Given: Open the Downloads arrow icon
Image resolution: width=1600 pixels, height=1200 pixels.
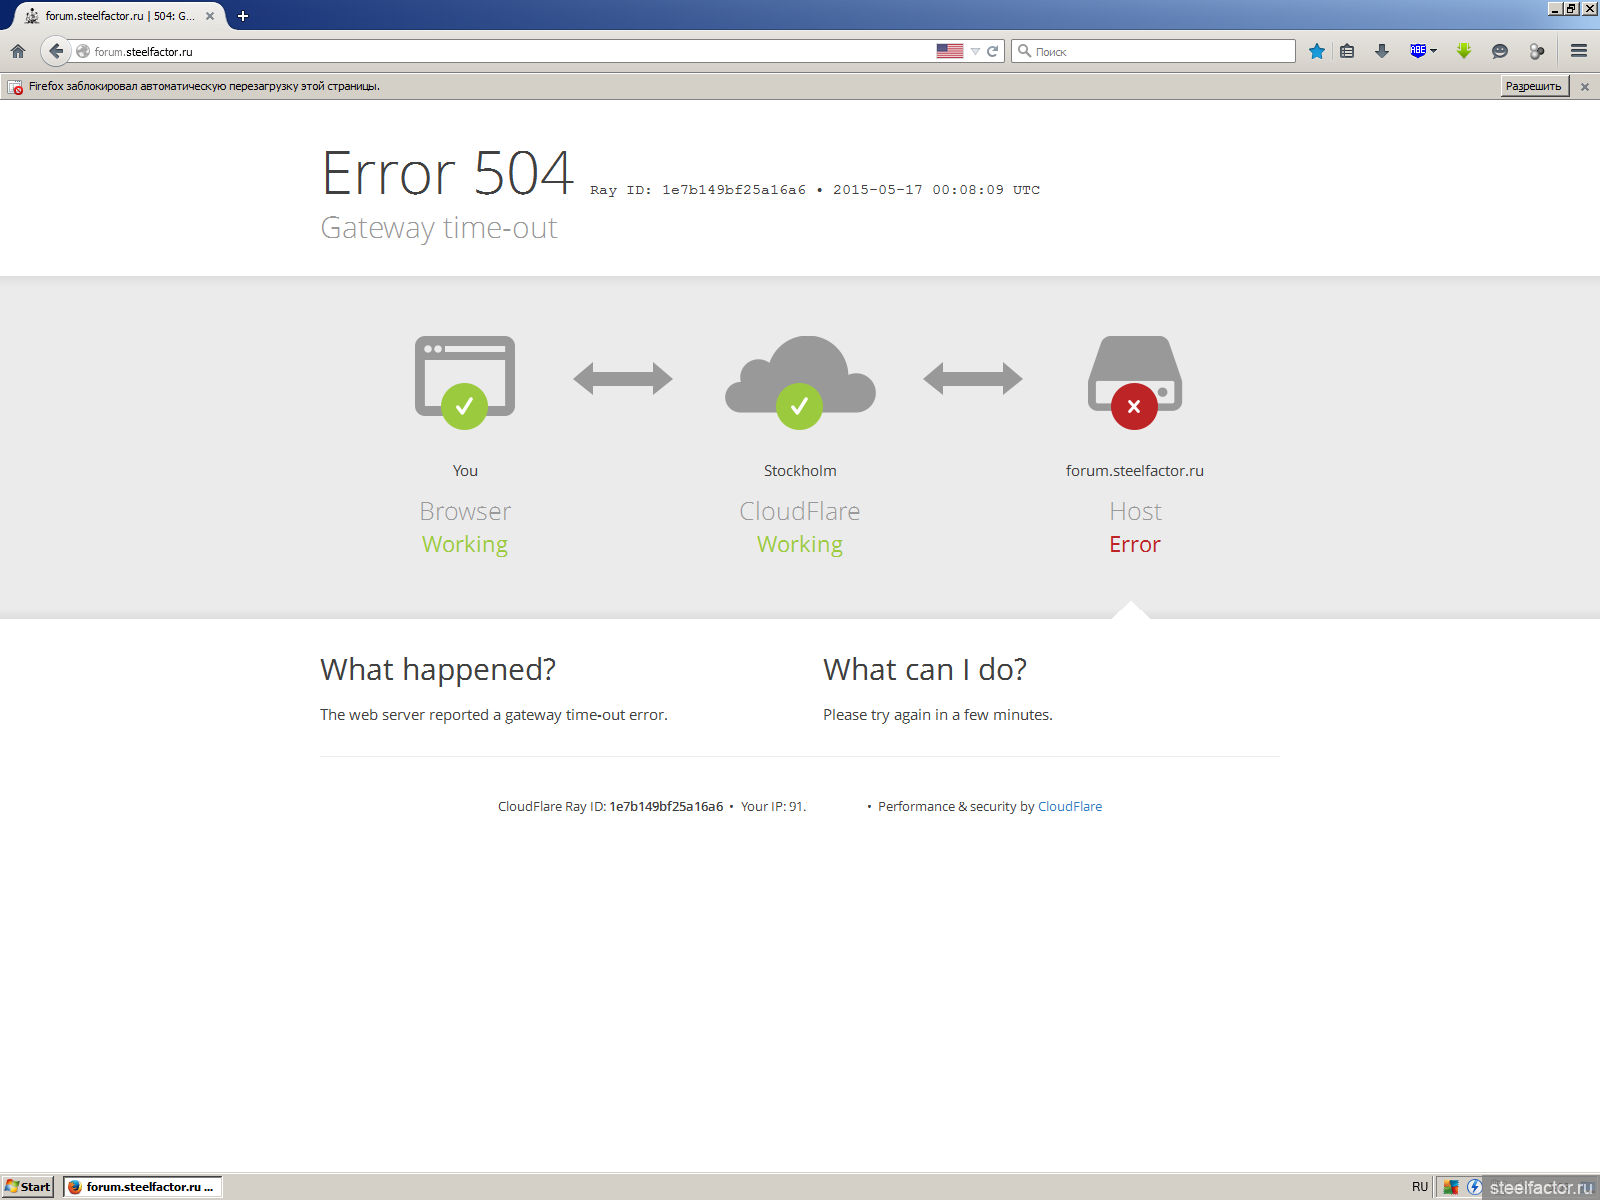Looking at the screenshot, I should [x=1382, y=51].
